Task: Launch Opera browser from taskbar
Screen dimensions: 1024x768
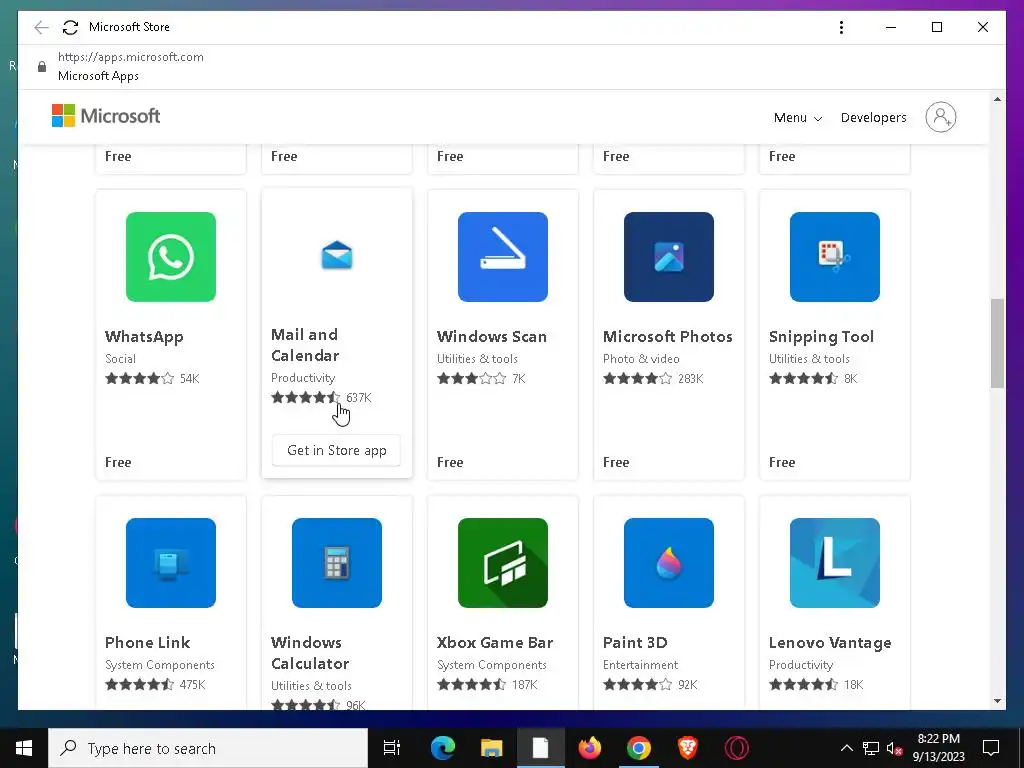Action: (737, 748)
